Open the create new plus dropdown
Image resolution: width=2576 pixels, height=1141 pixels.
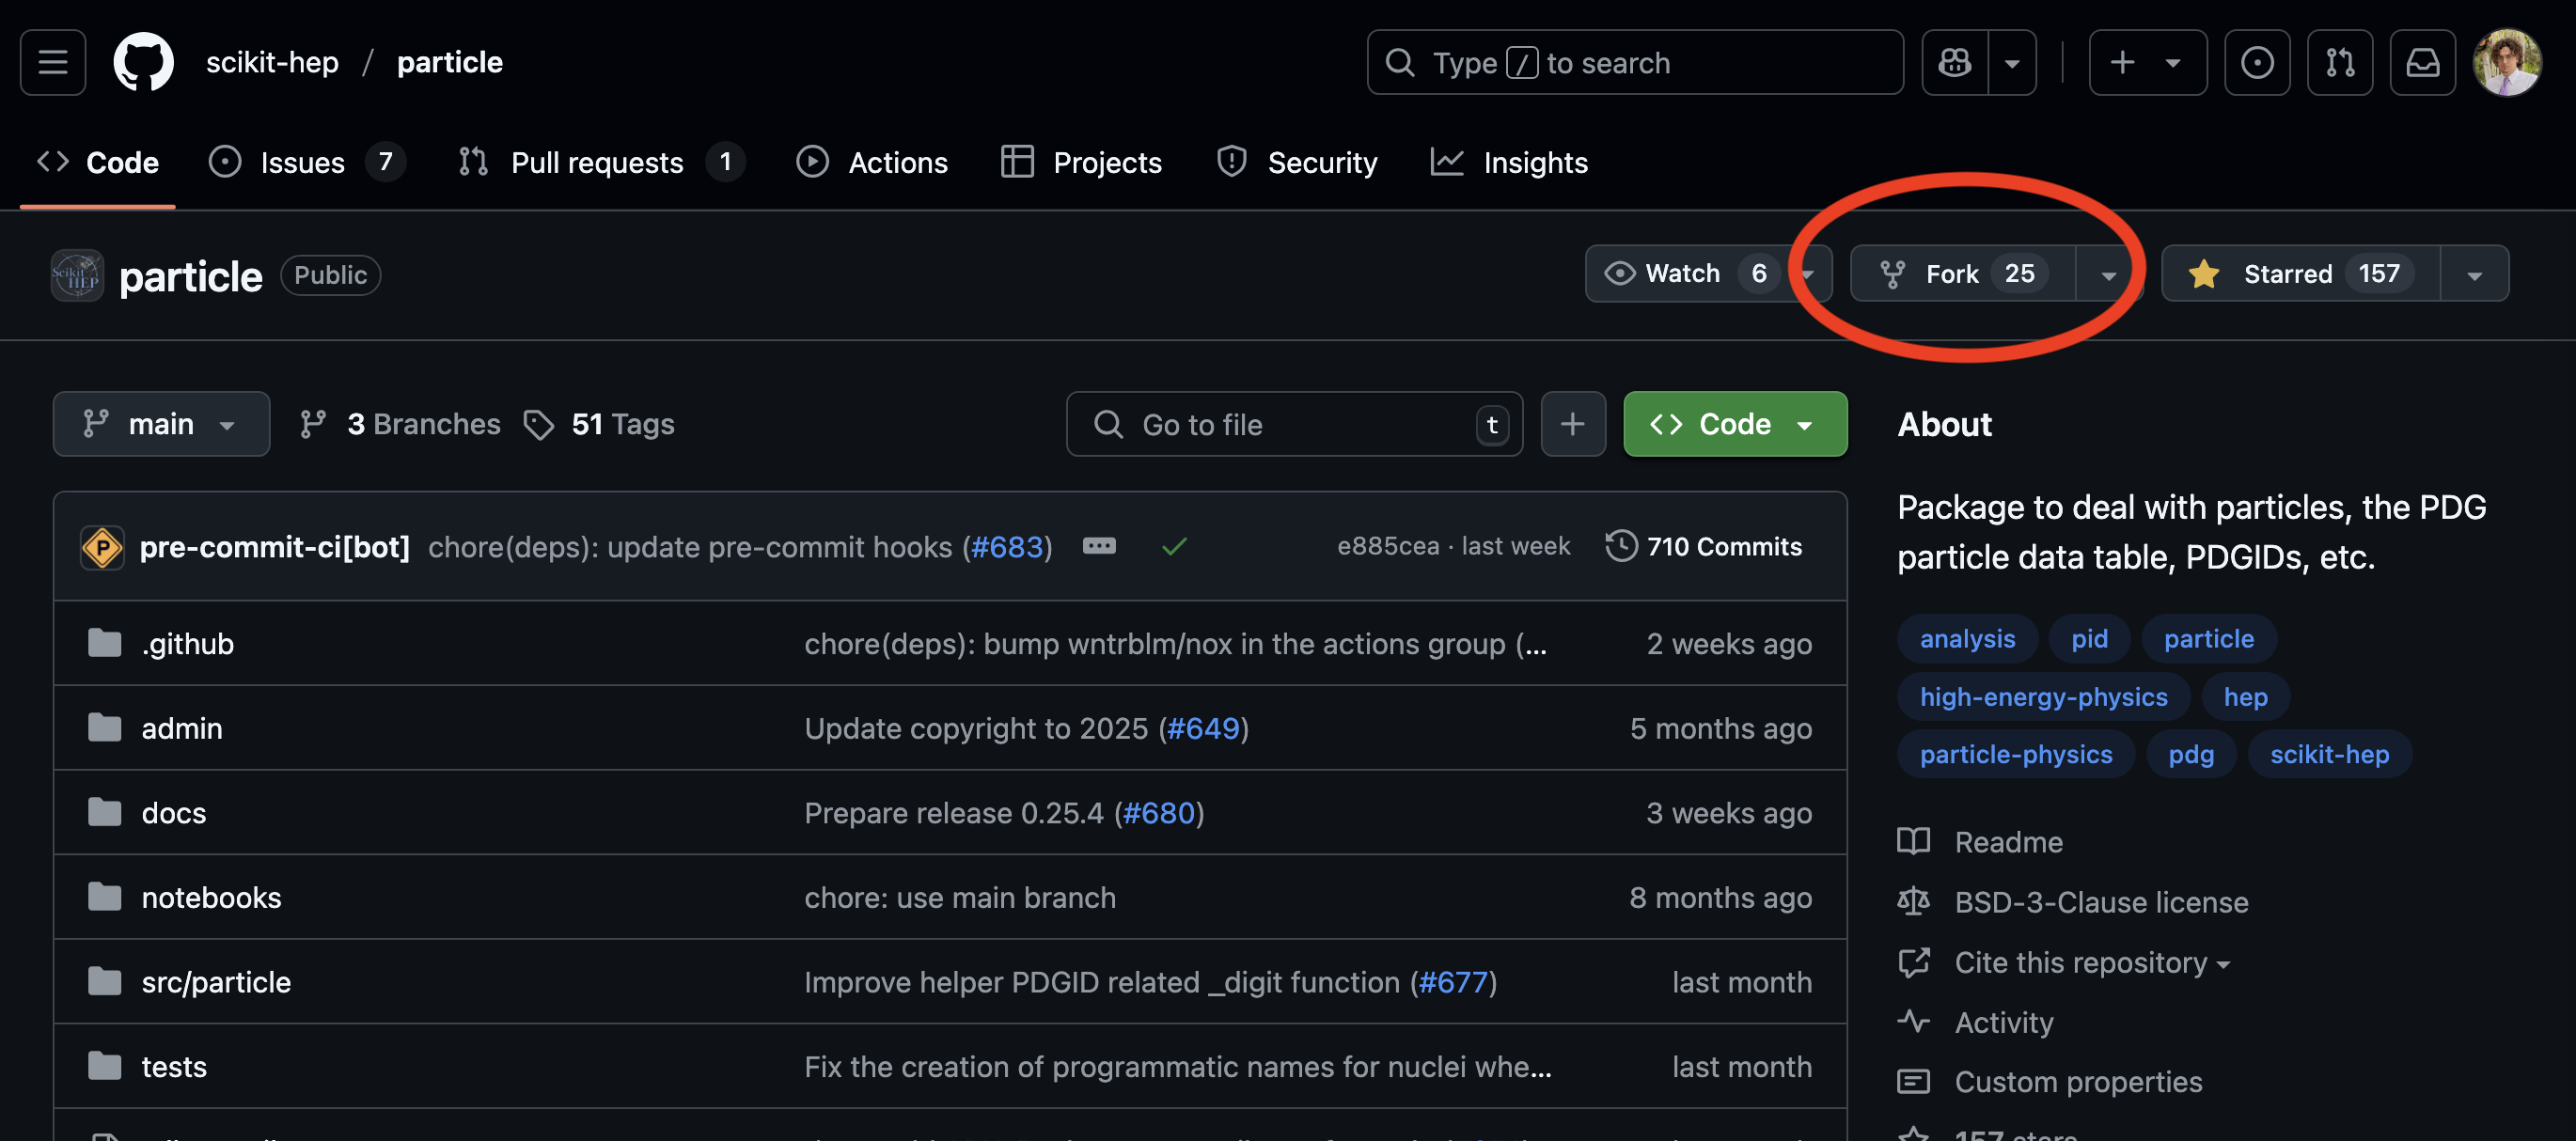2147,62
